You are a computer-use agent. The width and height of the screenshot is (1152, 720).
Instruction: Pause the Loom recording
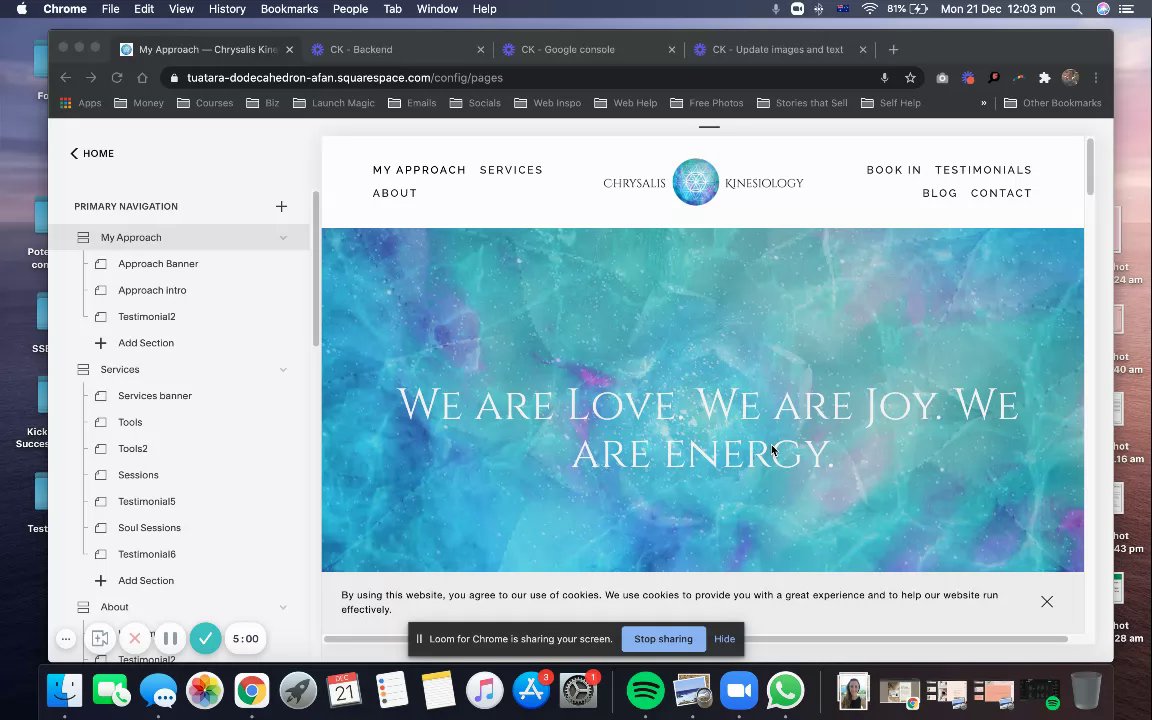pyautogui.click(x=170, y=638)
